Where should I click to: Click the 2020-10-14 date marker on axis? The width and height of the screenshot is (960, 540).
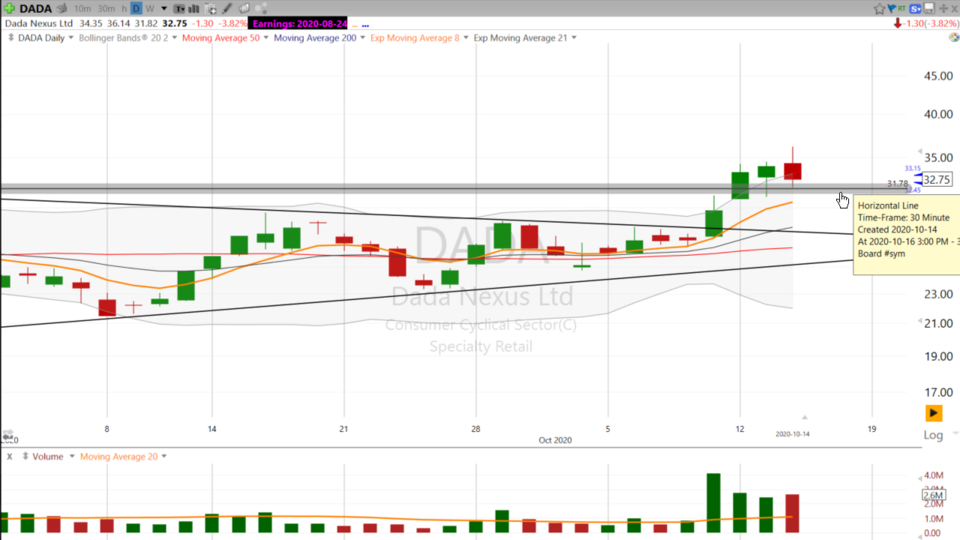pyautogui.click(x=792, y=433)
